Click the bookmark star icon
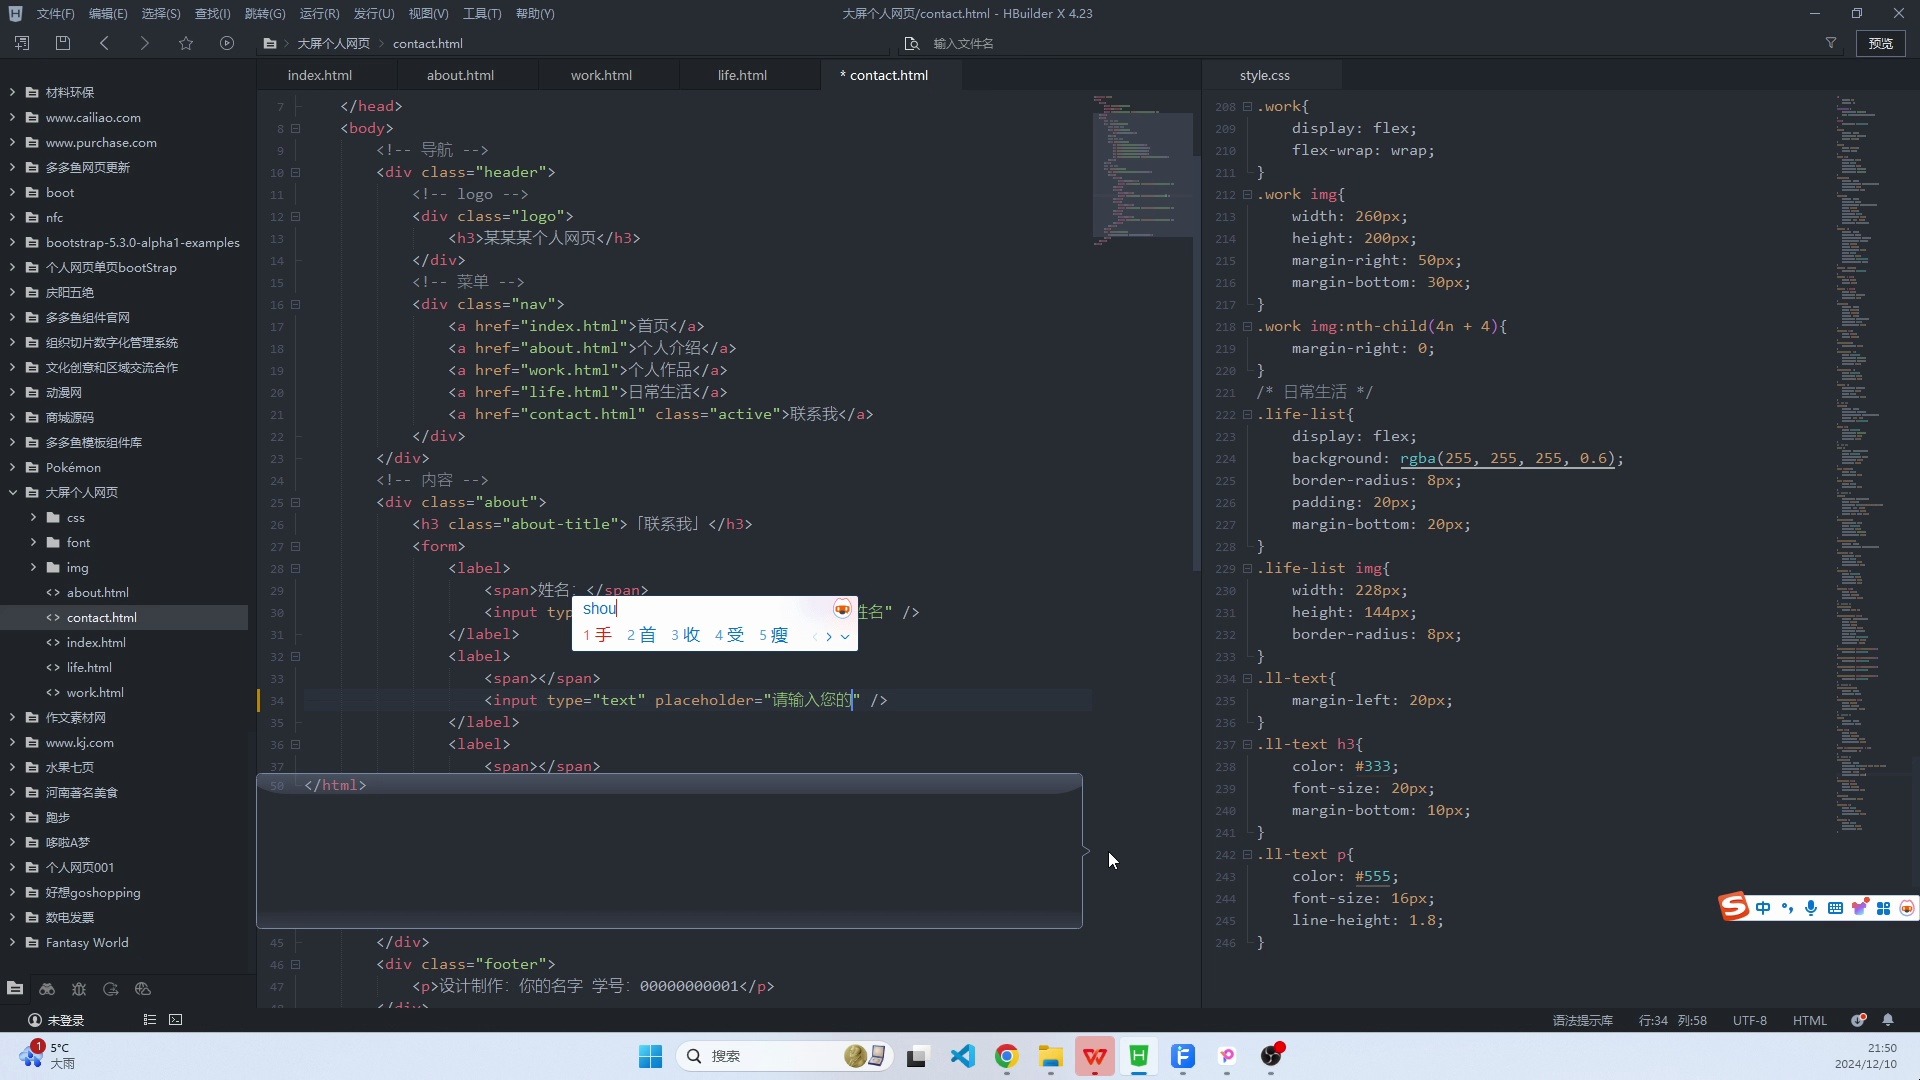This screenshot has width=1920, height=1080. tap(186, 43)
